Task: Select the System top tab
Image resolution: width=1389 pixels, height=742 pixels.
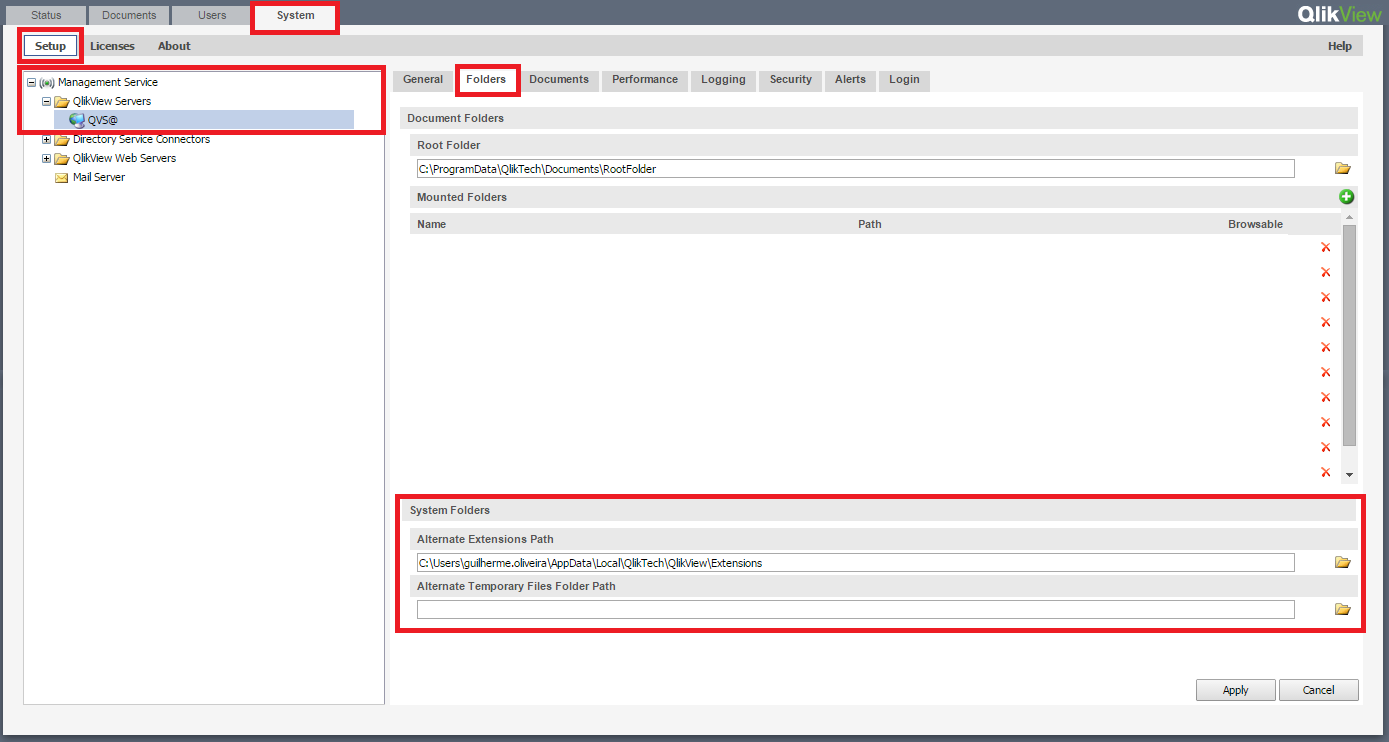Action: click(295, 15)
